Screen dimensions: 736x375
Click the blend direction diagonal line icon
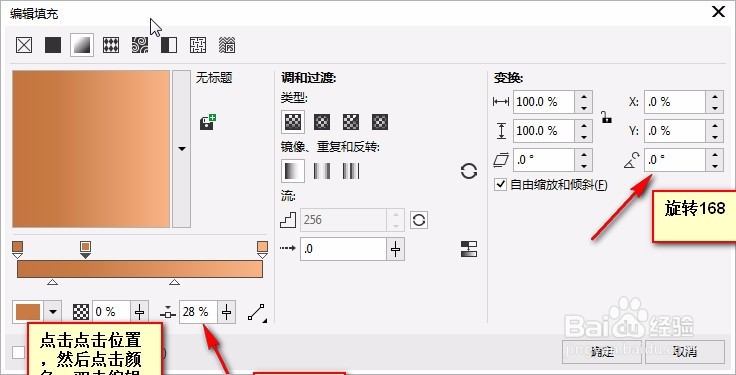click(x=256, y=313)
